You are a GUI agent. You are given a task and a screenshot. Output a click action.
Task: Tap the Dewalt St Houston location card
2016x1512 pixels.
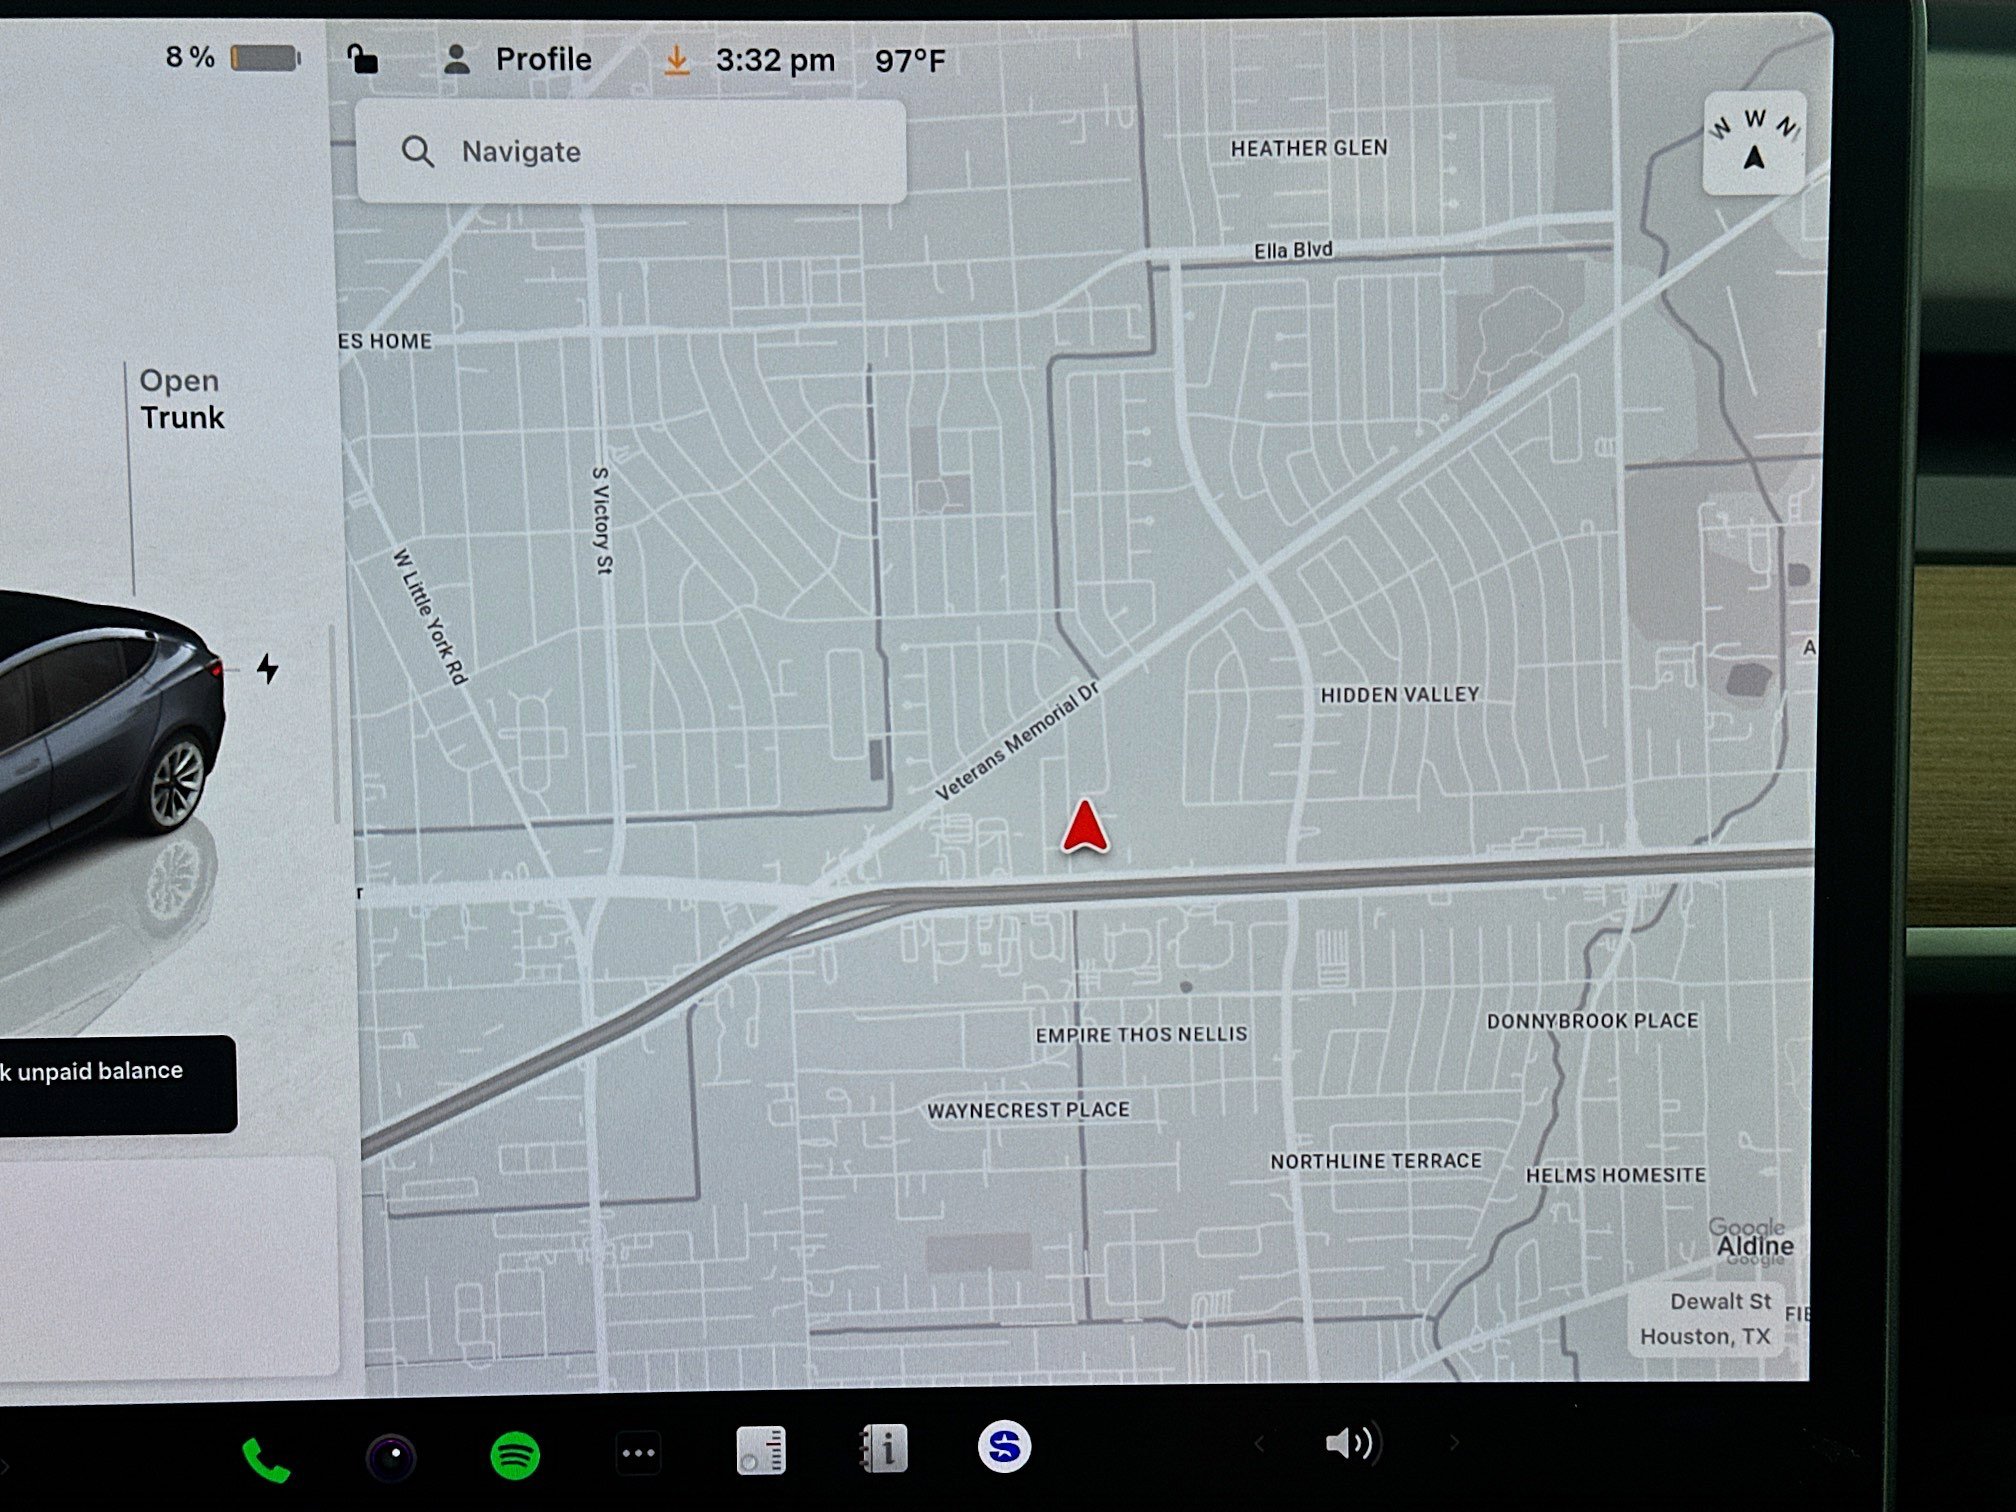click(x=1706, y=1319)
